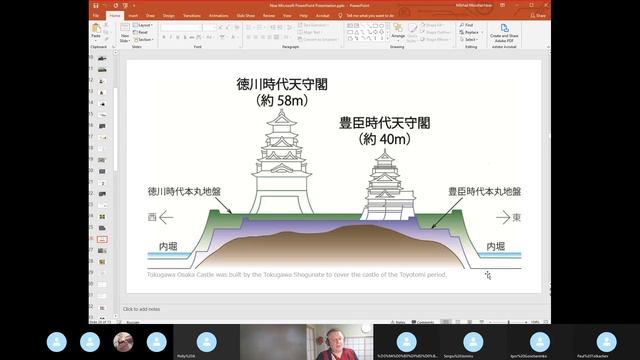
Task: Start Slide Show icon in status bar
Action: pos(482,322)
